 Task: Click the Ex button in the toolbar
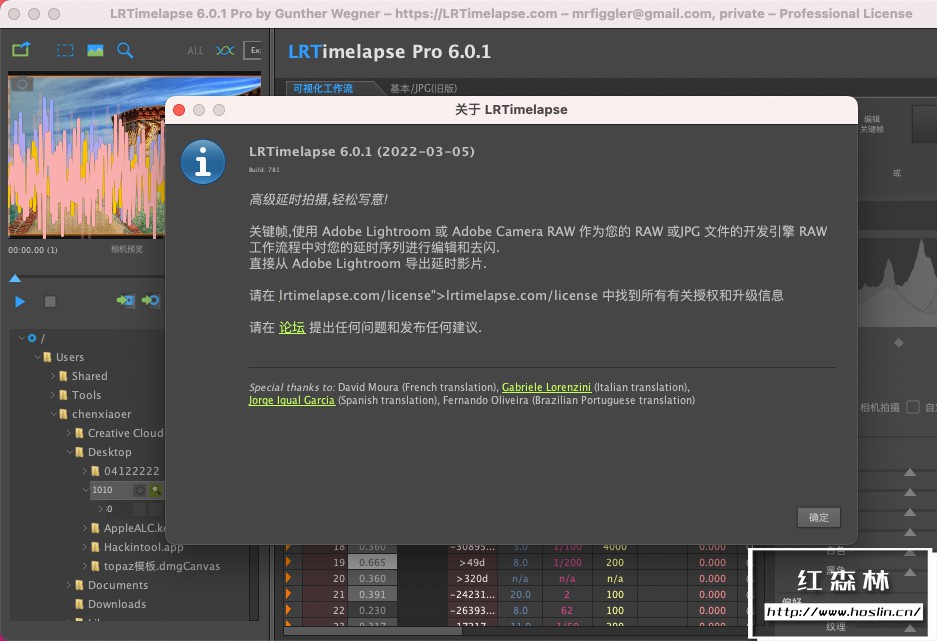(253, 50)
